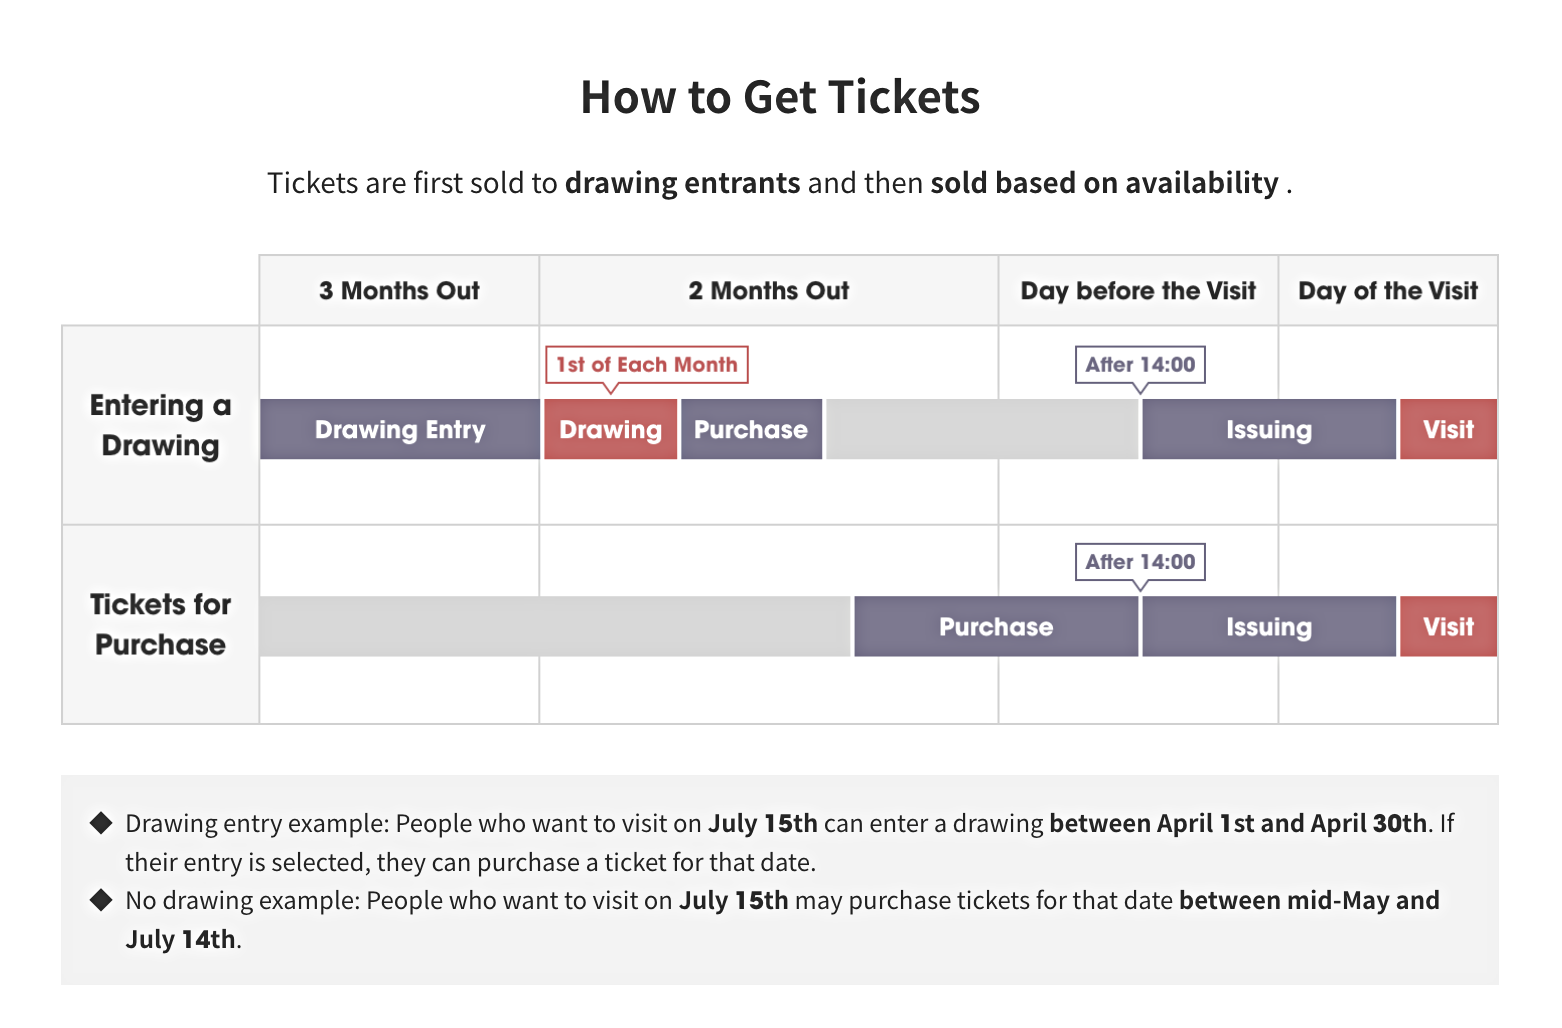Click "Purchase" bar in Entering a Drawing row
This screenshot has height=1028, width=1562.
[x=751, y=430]
